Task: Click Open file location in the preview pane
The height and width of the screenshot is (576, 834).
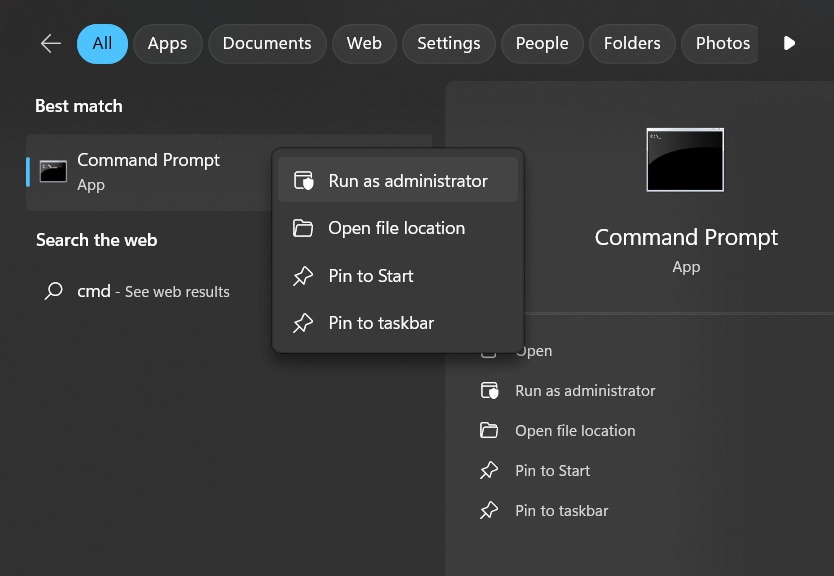Action: [575, 431]
